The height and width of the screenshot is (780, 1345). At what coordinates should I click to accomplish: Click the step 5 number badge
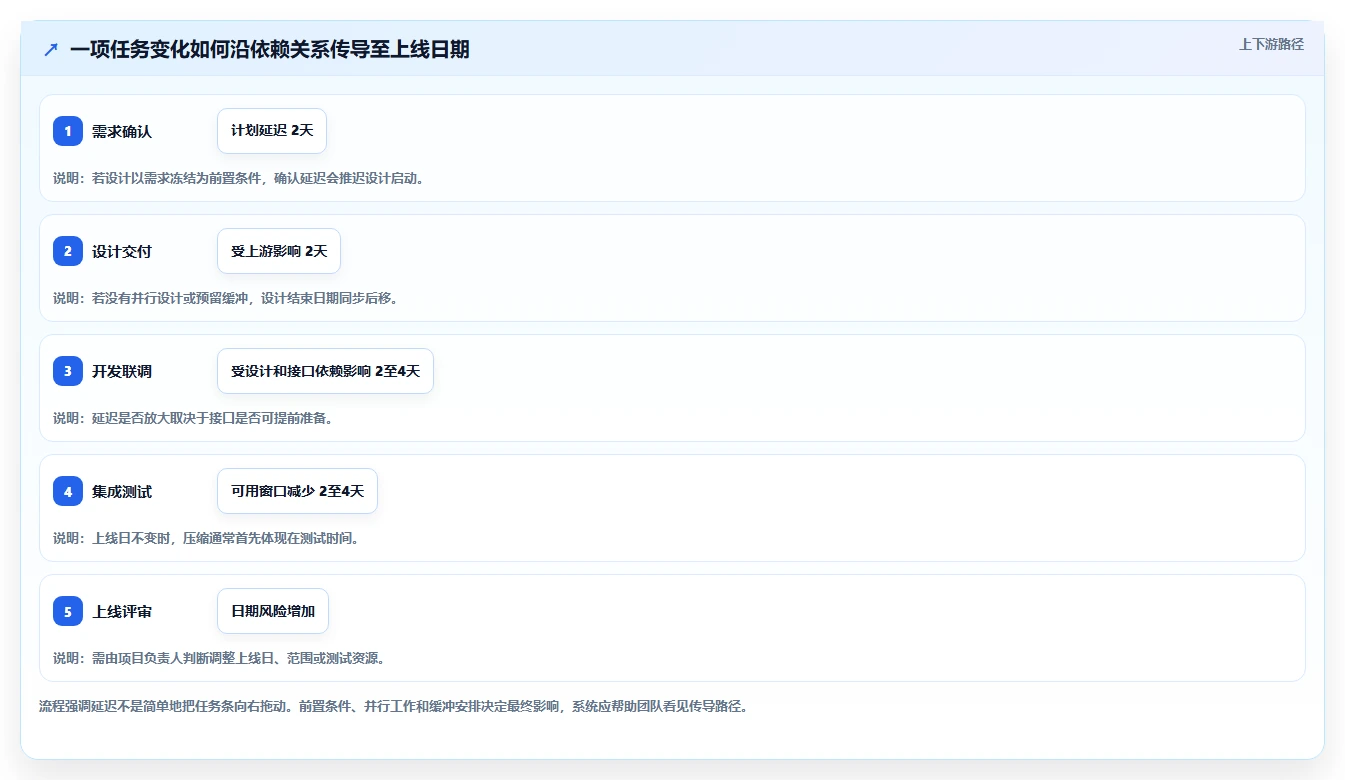coord(68,611)
